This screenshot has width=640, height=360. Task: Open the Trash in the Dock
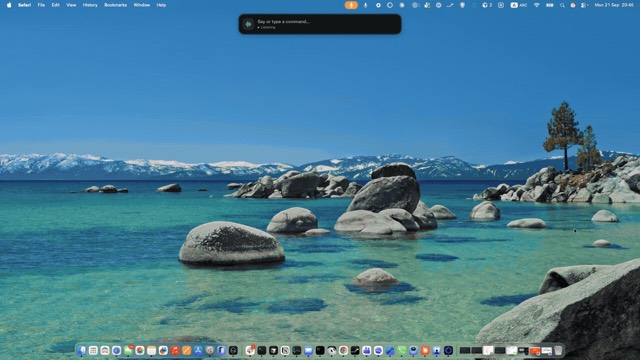(x=558, y=350)
